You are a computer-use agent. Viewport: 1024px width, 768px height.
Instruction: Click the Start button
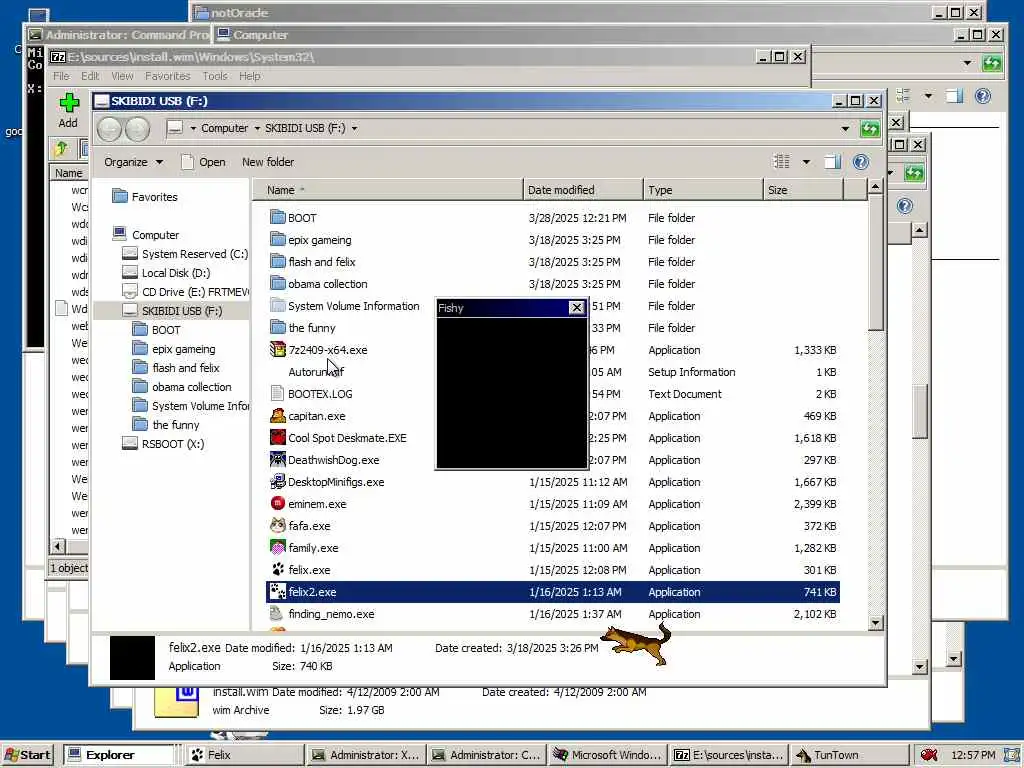pos(27,755)
